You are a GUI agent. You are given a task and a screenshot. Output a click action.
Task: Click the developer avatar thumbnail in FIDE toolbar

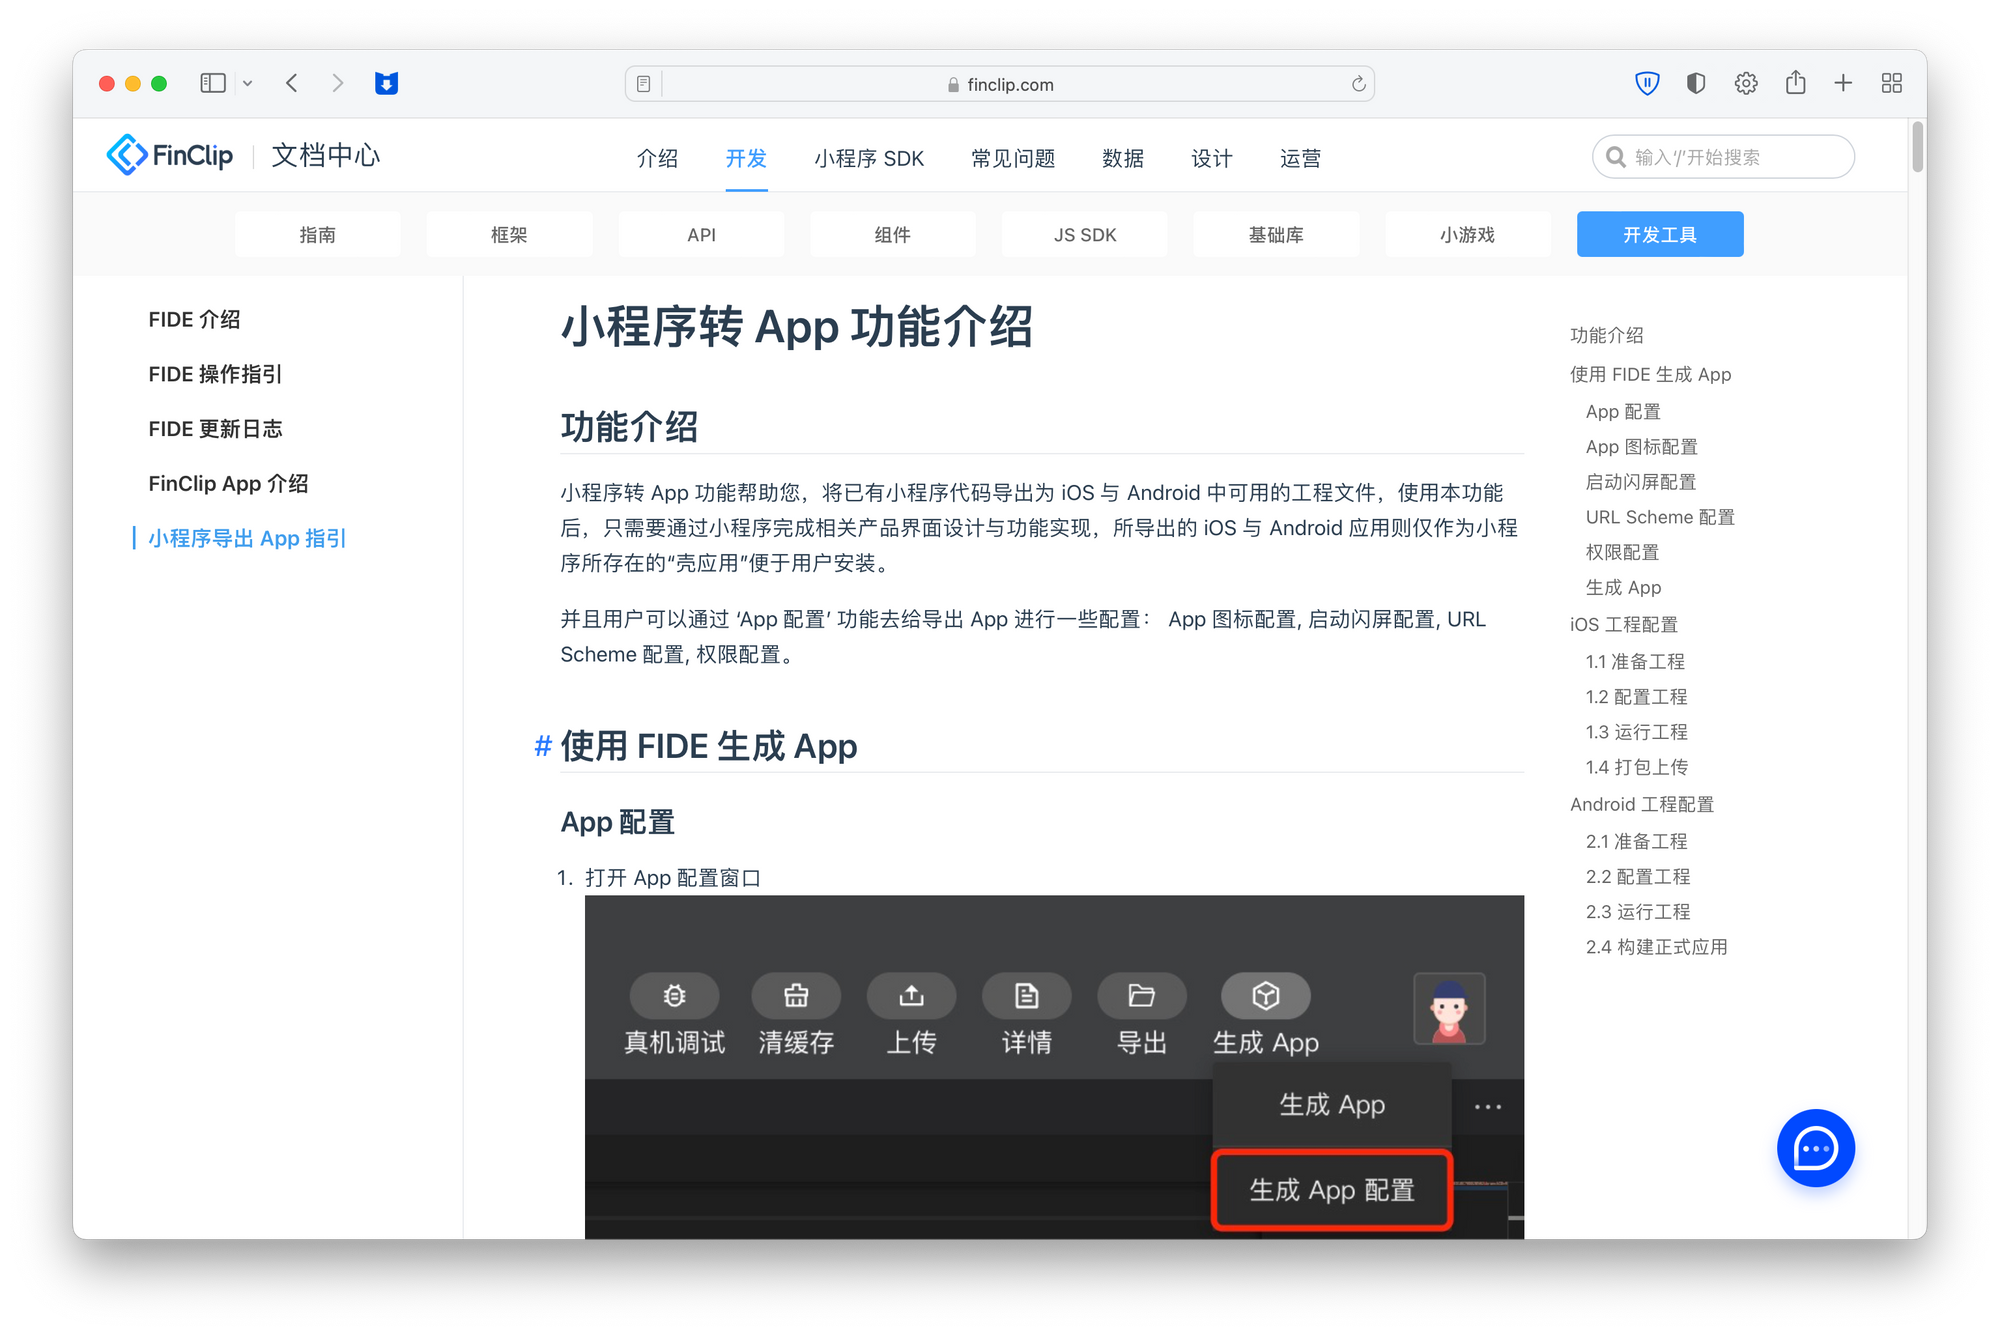[x=1450, y=1008]
